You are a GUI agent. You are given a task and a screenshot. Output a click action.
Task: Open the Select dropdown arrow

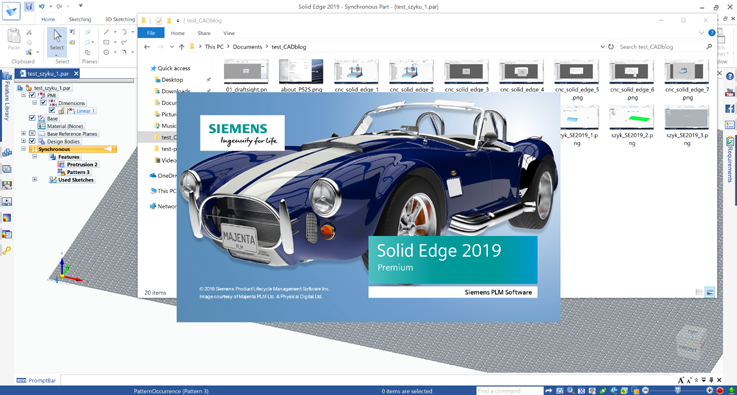57,54
